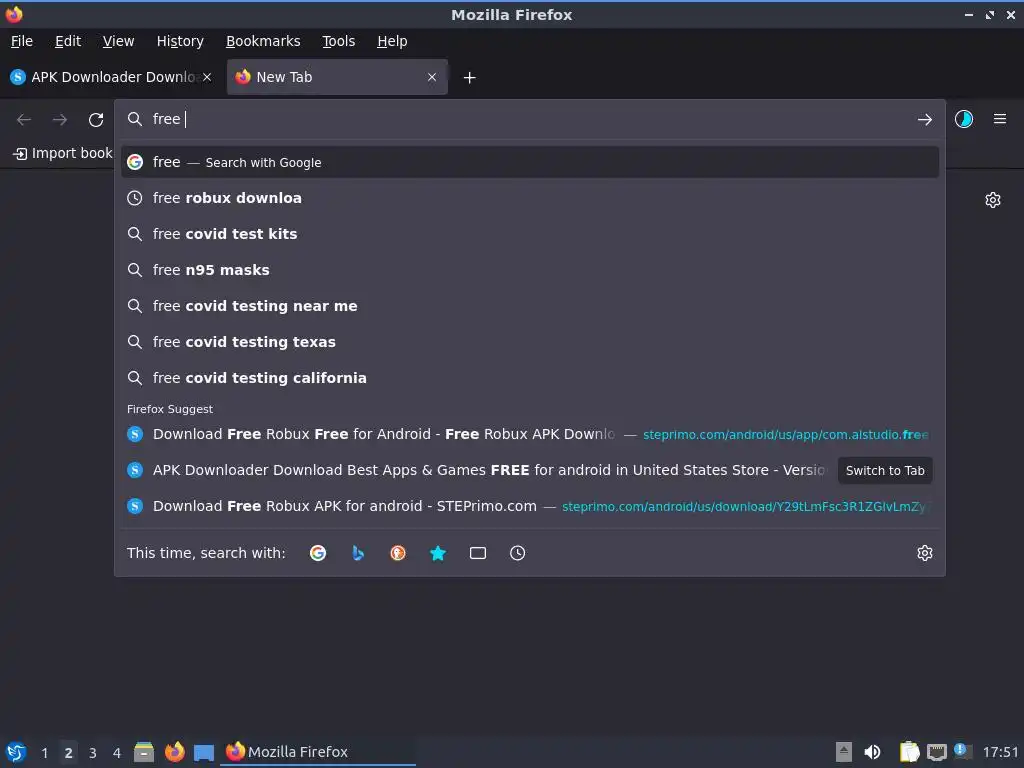Viewport: 1024px width, 768px height.
Task: Switch to workspace 1
Action: click(44, 753)
